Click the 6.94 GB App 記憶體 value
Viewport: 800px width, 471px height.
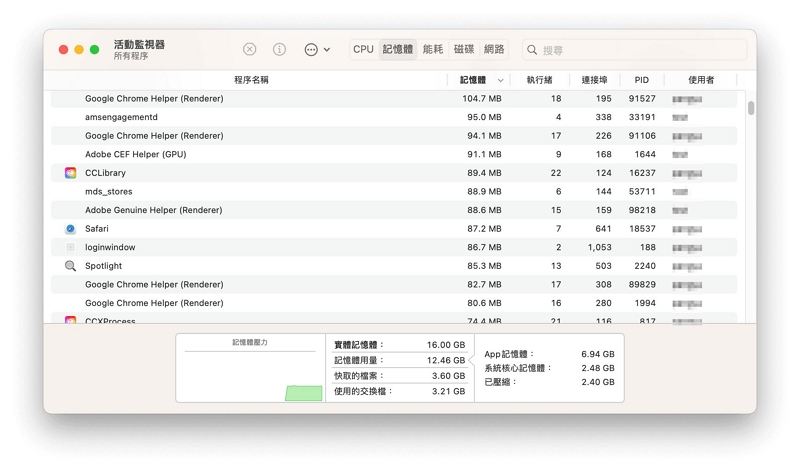pos(597,354)
